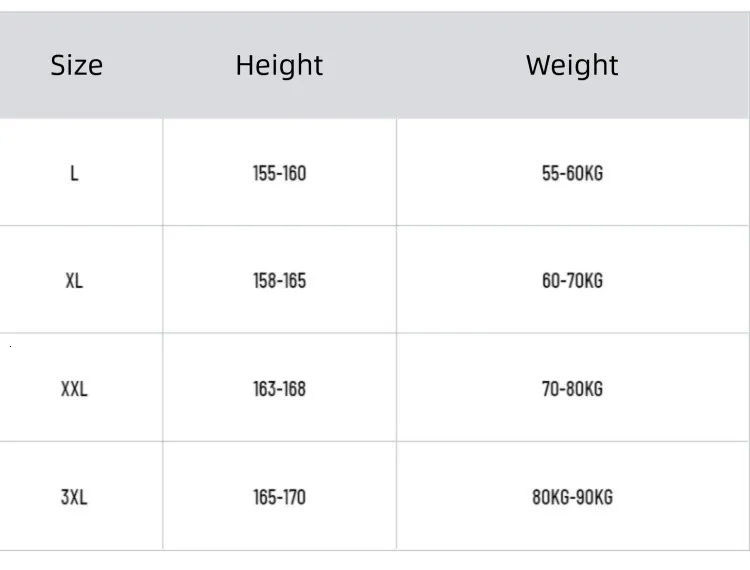The width and height of the screenshot is (750, 570).
Task: Click the 55-60KG weight value
Action: [x=572, y=173]
